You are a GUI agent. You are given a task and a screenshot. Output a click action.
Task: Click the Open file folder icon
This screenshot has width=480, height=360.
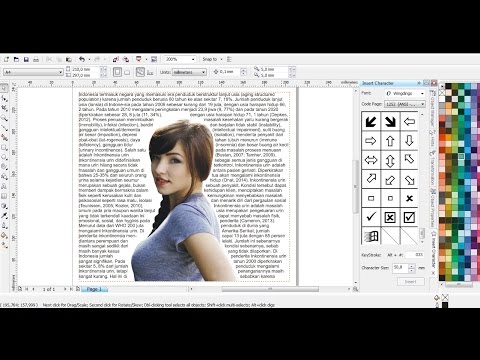(x=16, y=59)
